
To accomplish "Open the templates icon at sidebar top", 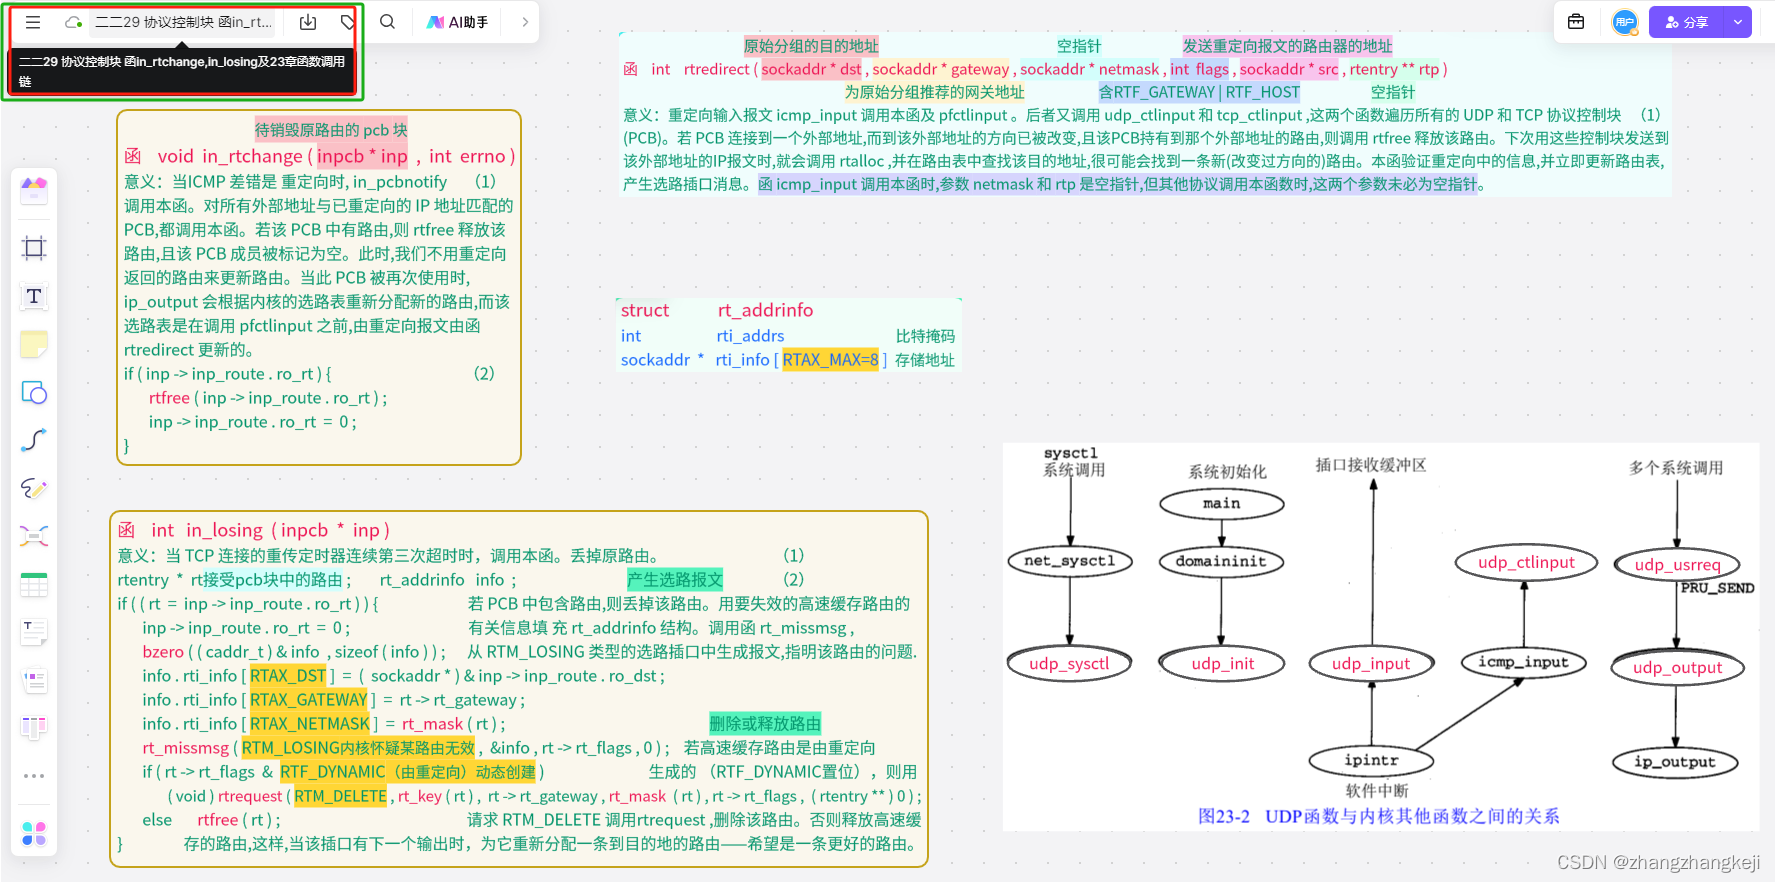I will point(34,189).
